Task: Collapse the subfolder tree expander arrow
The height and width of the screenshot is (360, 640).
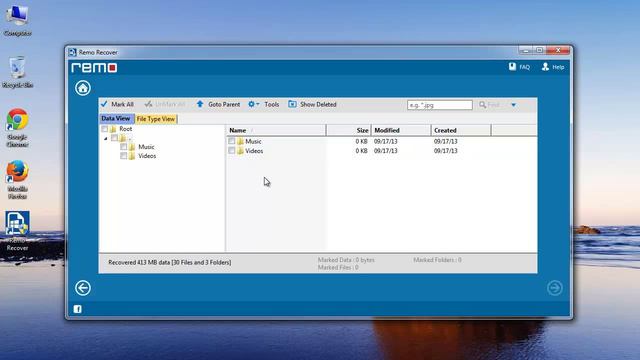Action: [x=106, y=138]
